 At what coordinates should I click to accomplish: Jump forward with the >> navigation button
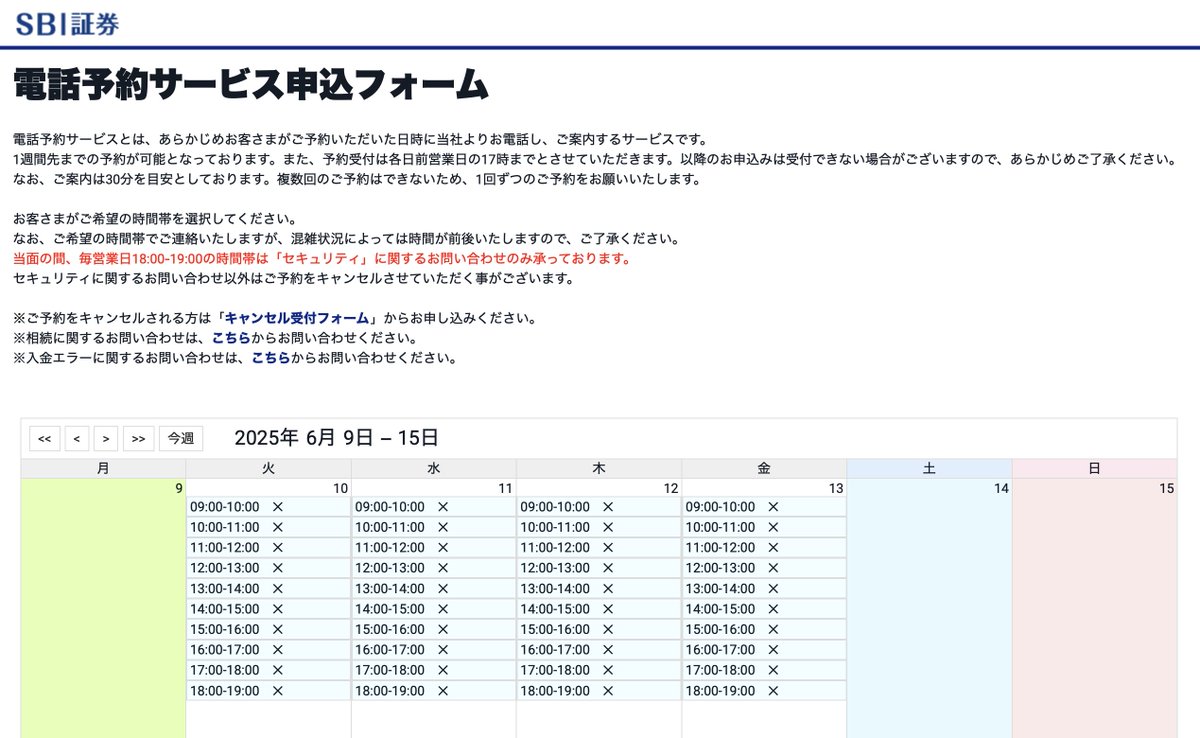139,438
